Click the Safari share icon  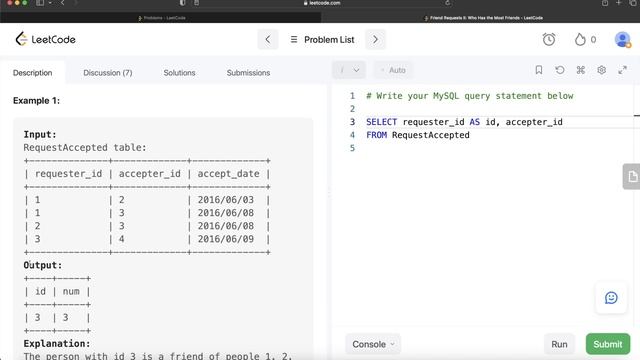[x=604, y=3]
